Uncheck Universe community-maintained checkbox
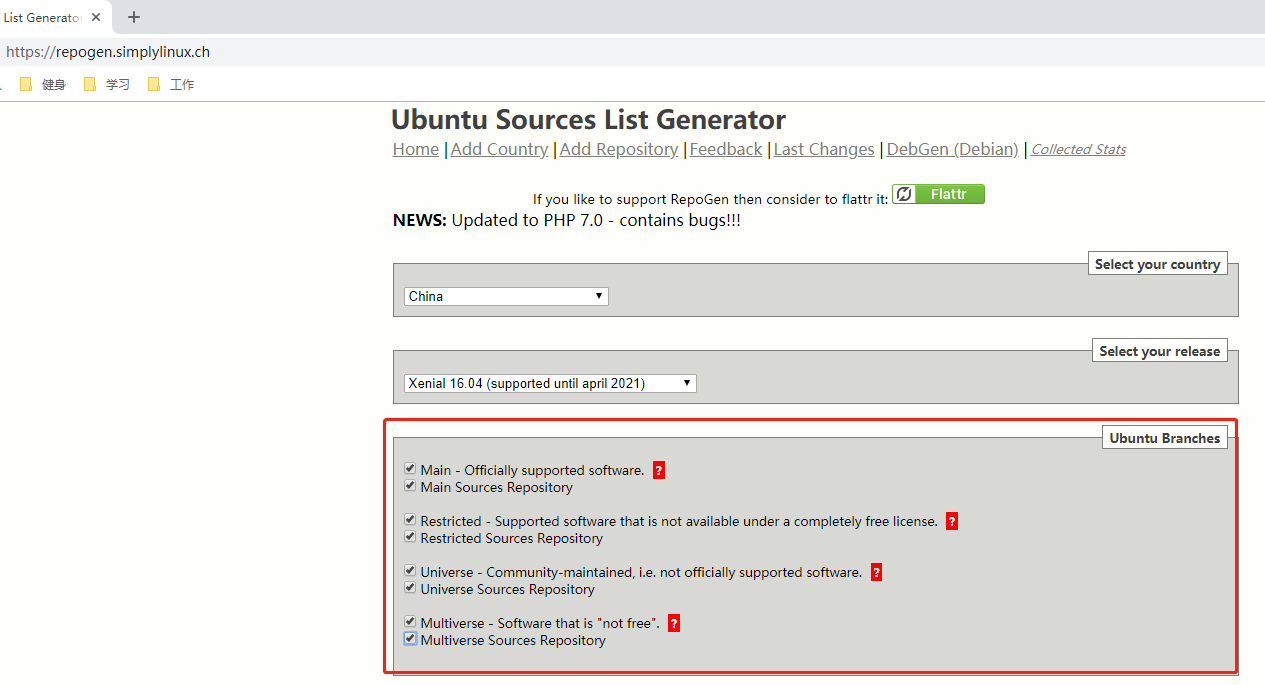Screen dimensions: 1265x685 (x=410, y=570)
